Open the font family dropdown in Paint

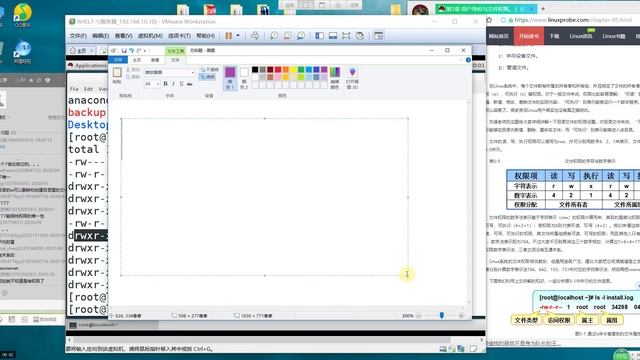193,72
